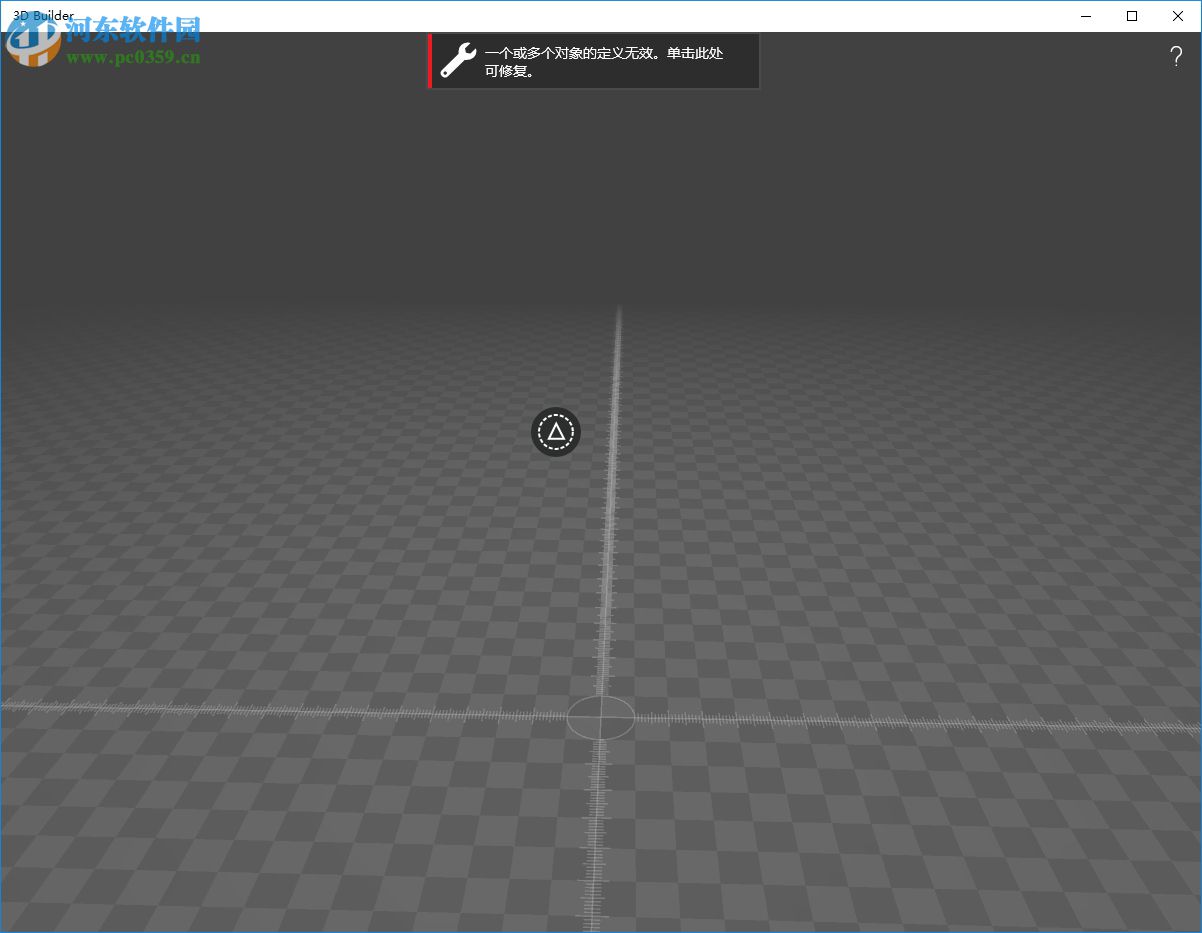Image resolution: width=1202 pixels, height=933 pixels.
Task: Open the help question mark icon
Action: [1176, 57]
